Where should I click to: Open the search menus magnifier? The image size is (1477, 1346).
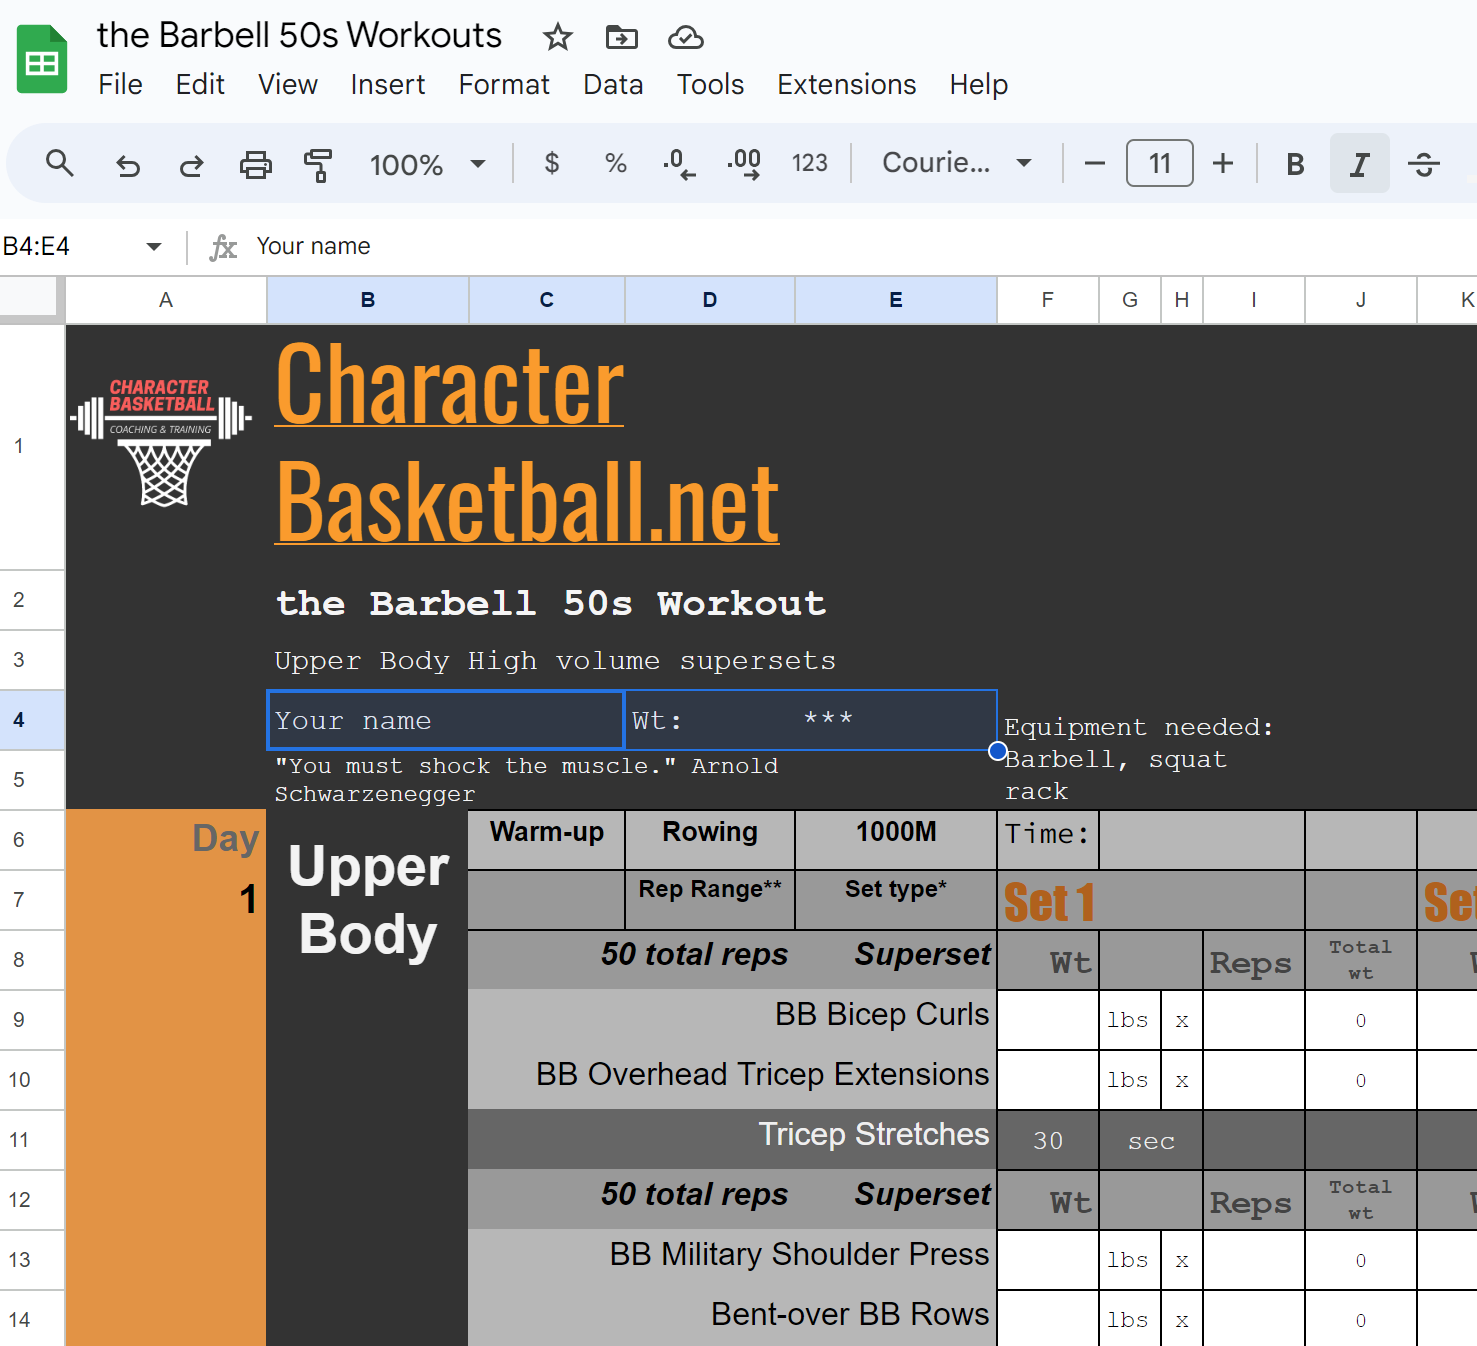(x=60, y=163)
